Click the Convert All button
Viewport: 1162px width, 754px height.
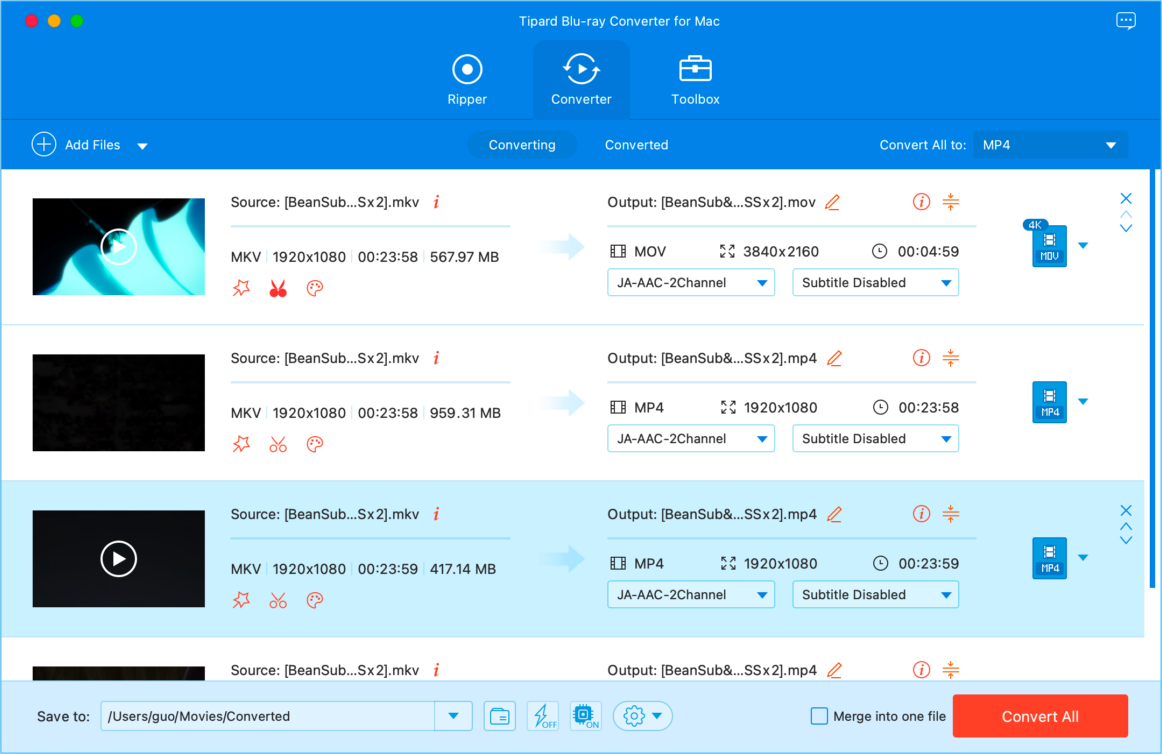coord(1040,716)
